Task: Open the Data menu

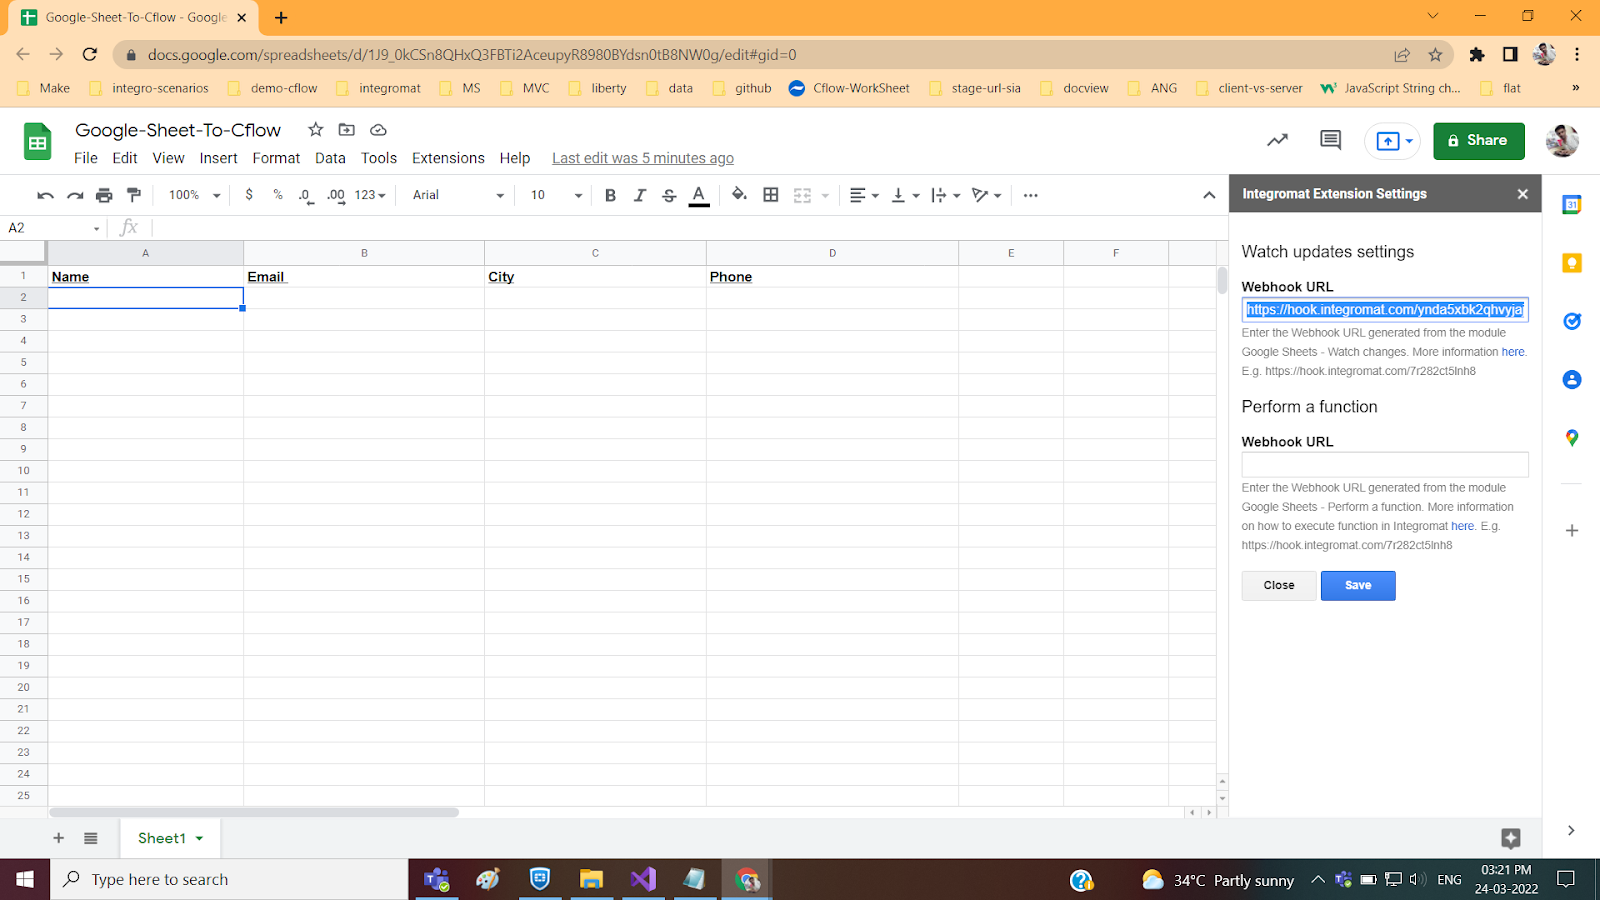Action: tap(330, 158)
